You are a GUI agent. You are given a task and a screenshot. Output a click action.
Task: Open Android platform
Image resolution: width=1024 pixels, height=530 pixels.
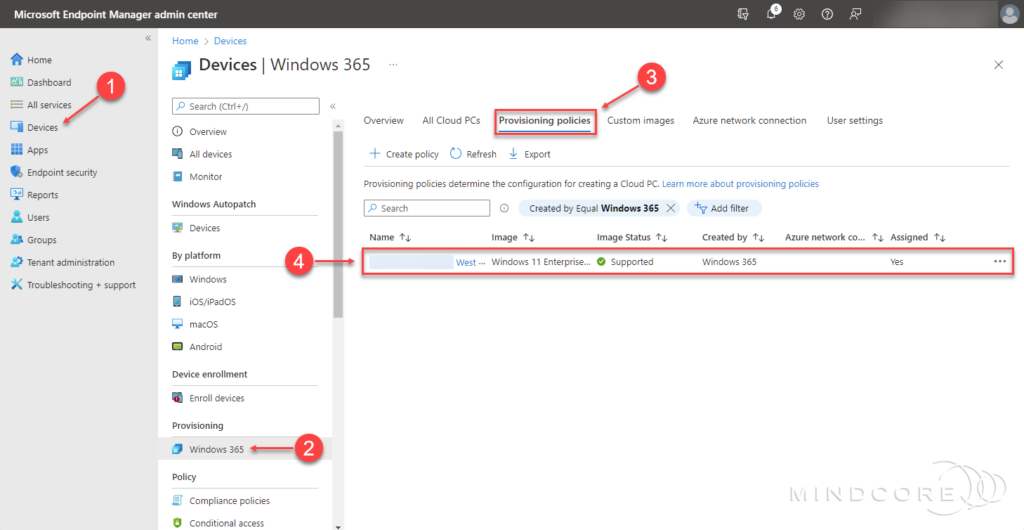pos(205,347)
